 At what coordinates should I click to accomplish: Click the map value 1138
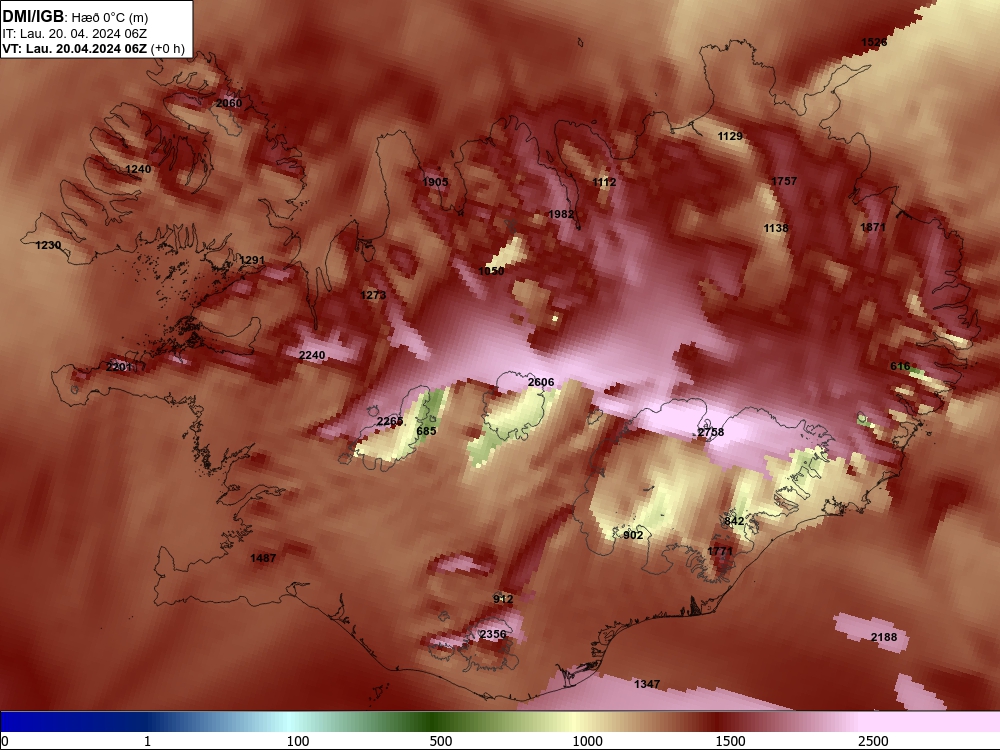[x=776, y=228]
